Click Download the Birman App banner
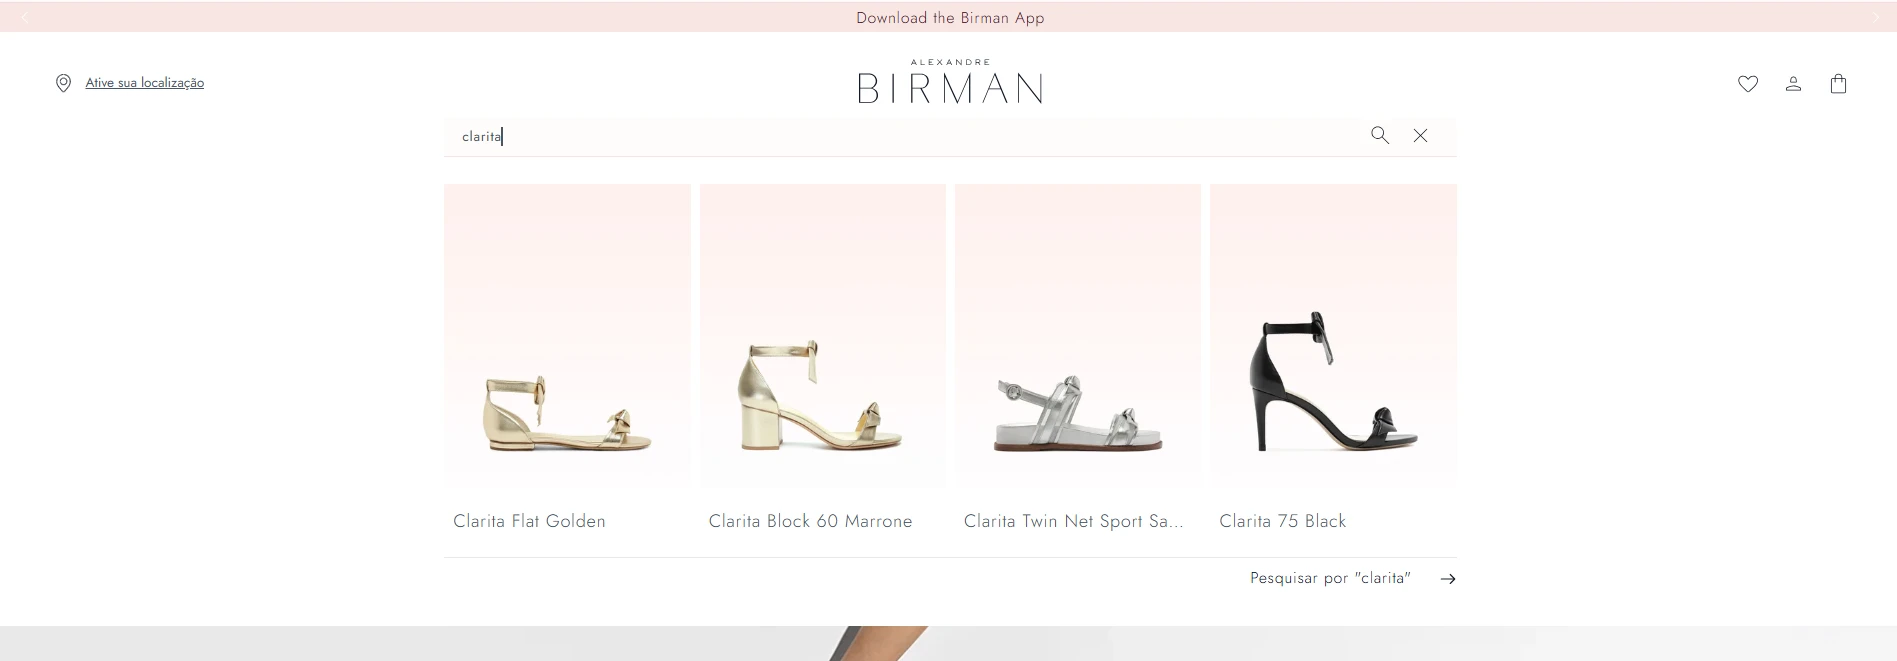 950,17
